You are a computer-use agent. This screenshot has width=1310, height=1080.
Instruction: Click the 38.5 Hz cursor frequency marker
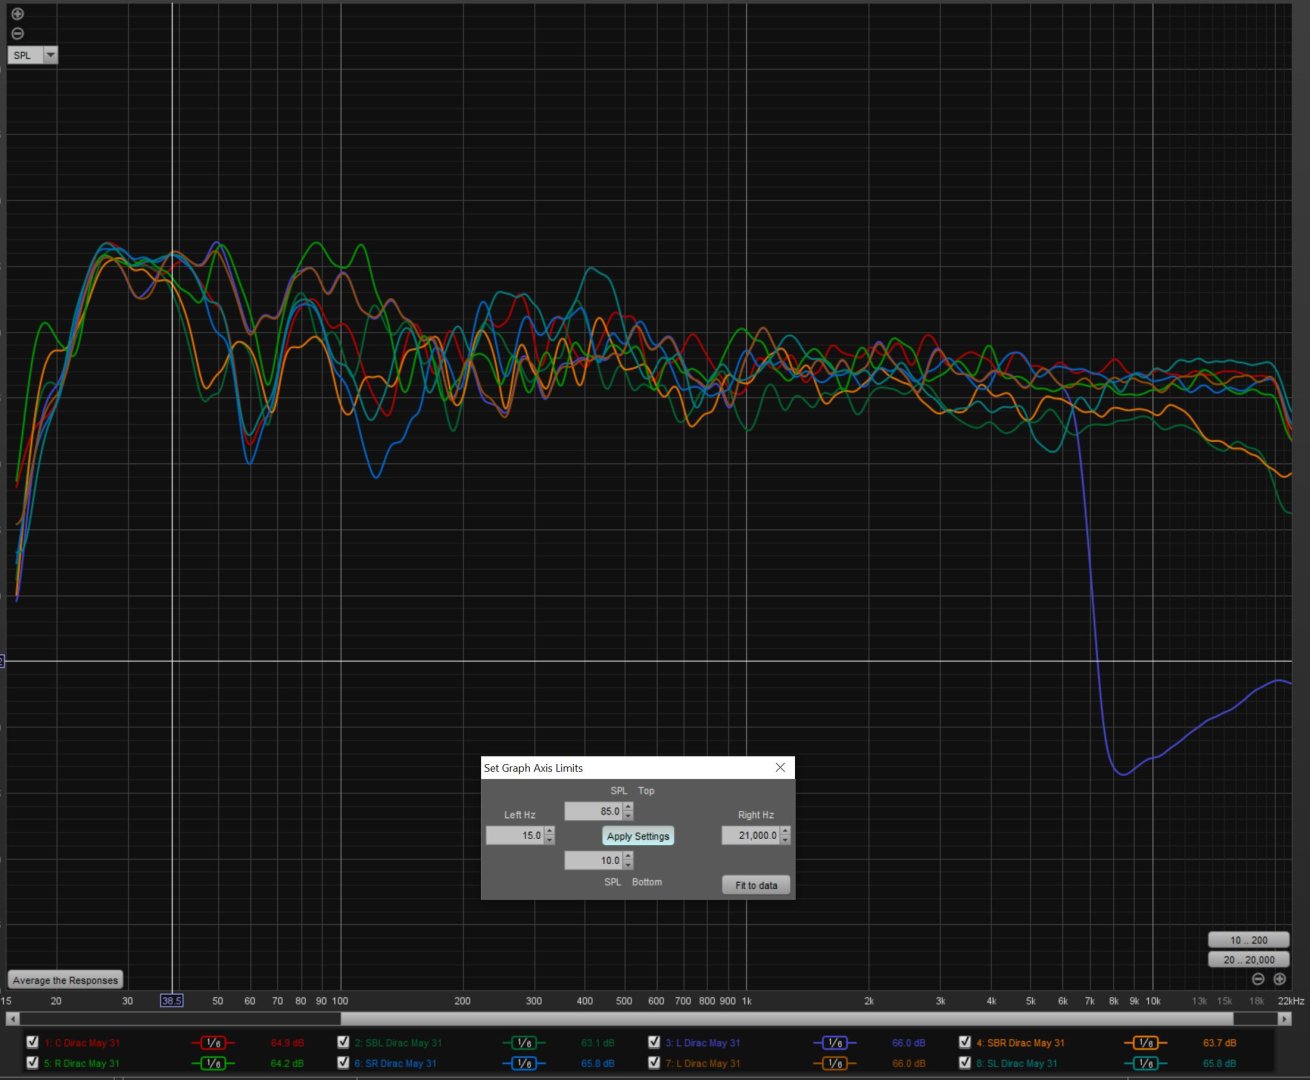[172, 1000]
